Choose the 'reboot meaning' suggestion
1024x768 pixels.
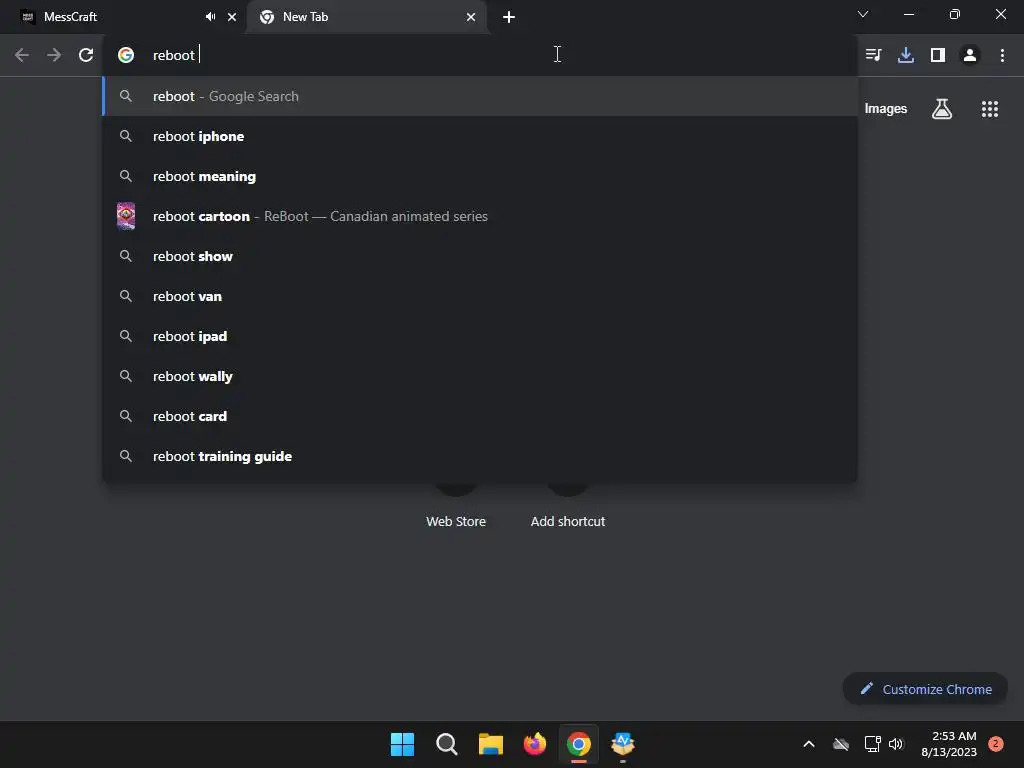pyautogui.click(x=480, y=176)
